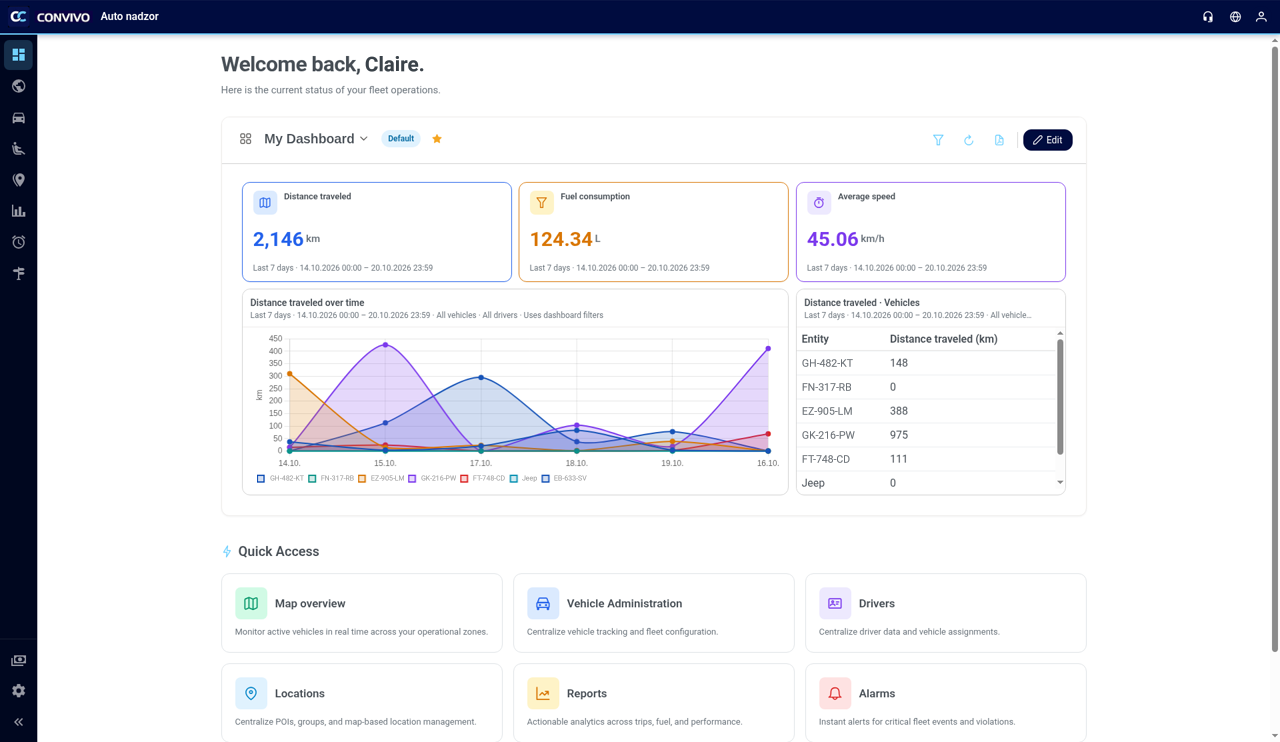The width and height of the screenshot is (1280, 742).
Task: Open the seated driver icon in the sidebar
Action: click(x=18, y=149)
